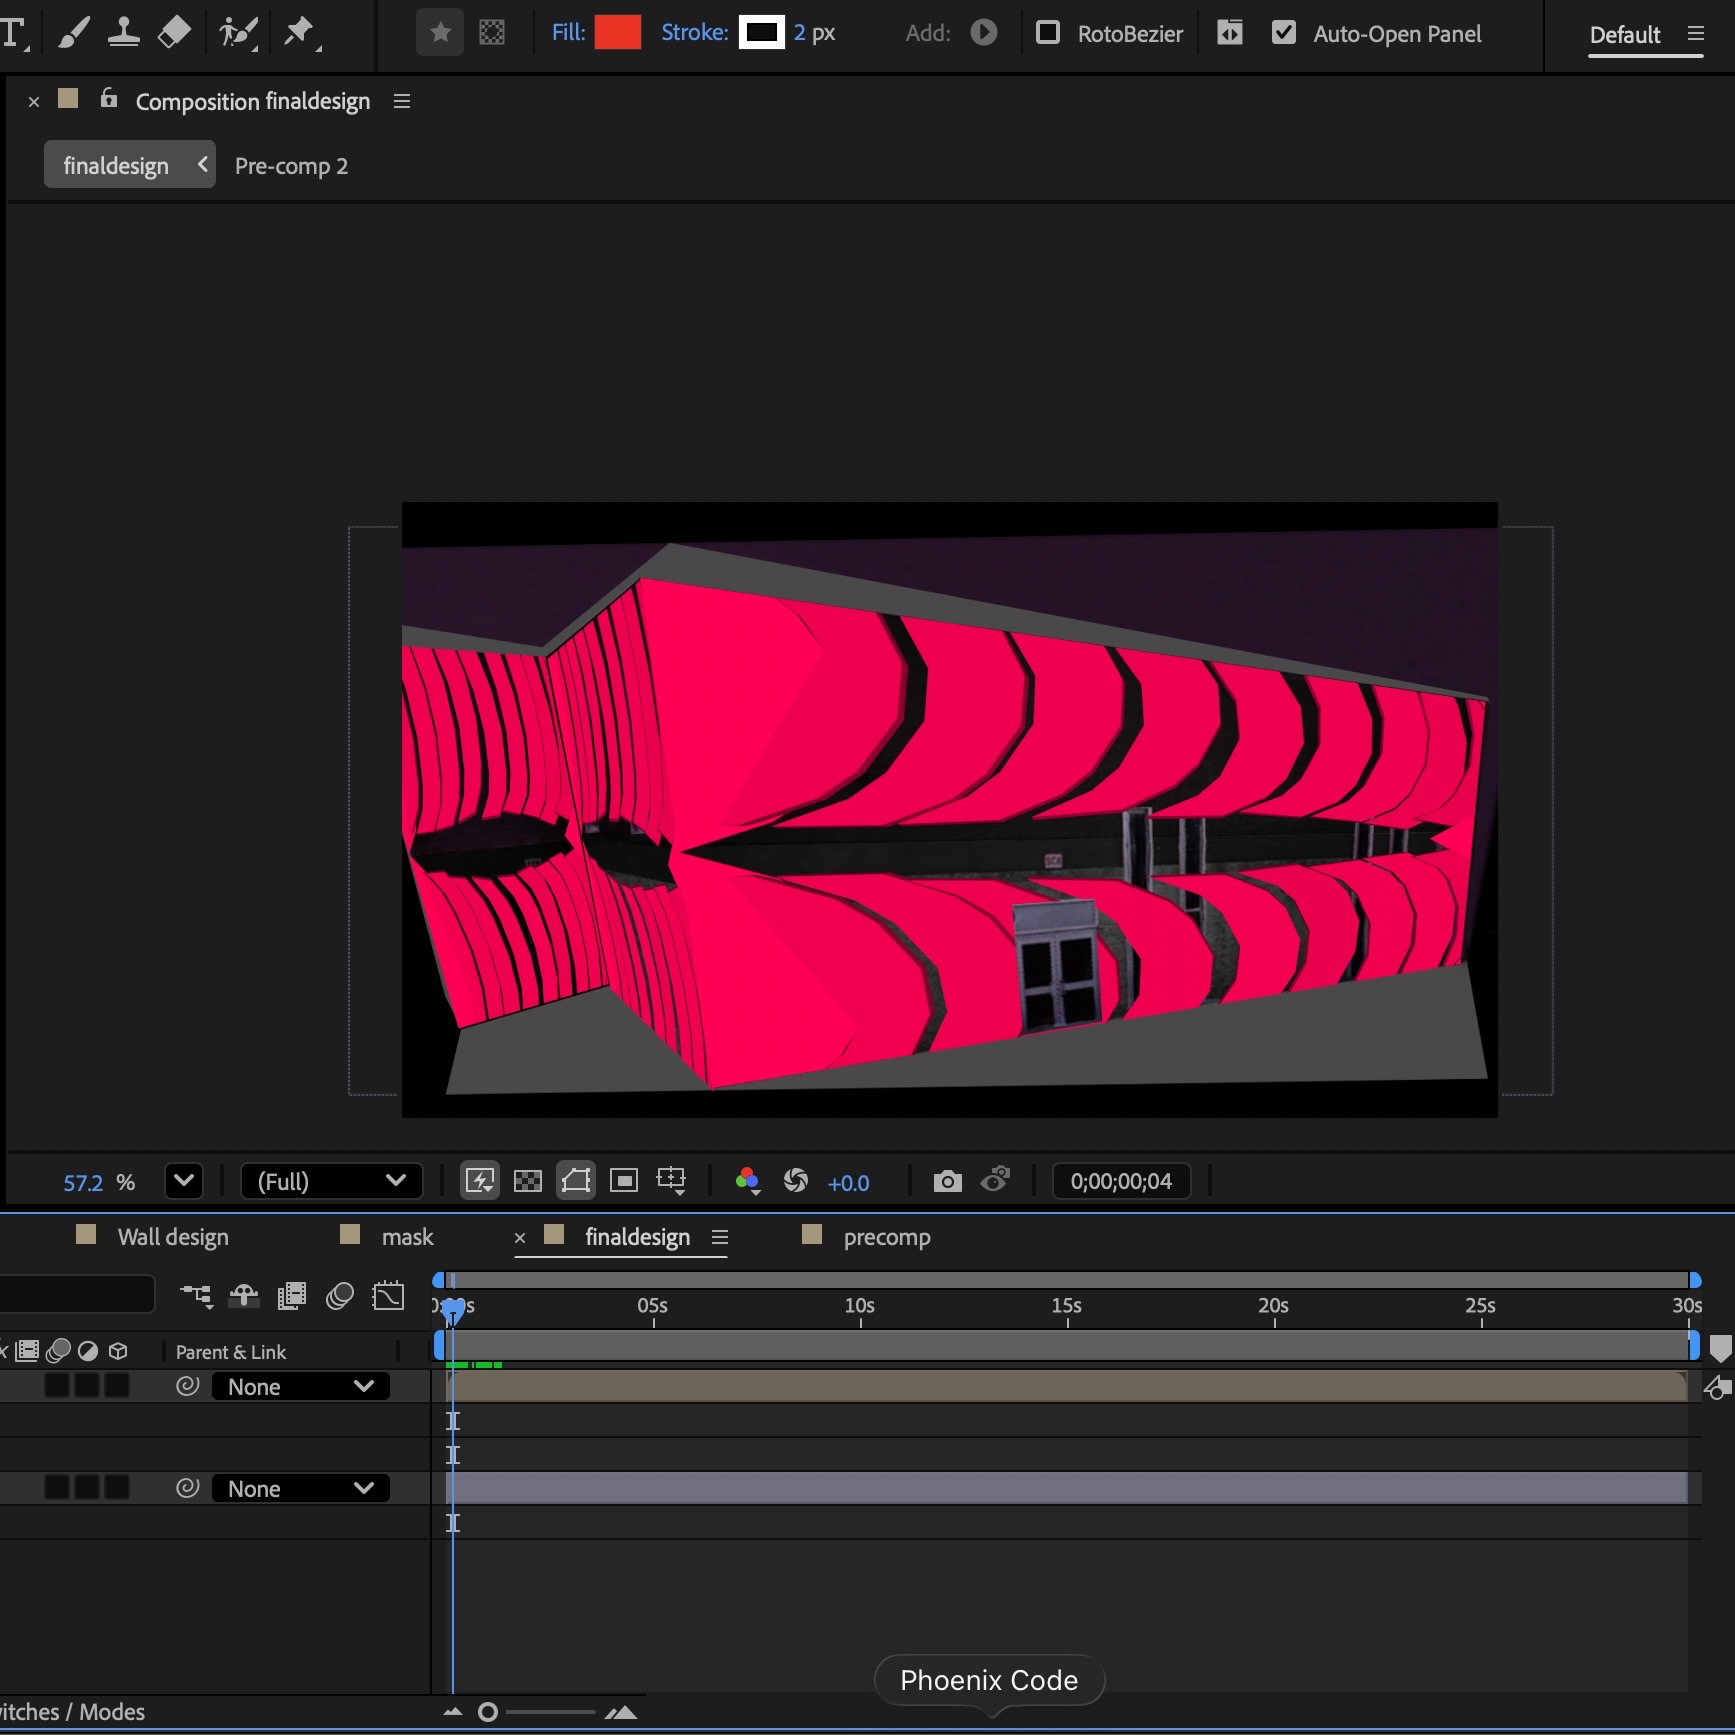Click the current time field showing 0;00;00;04
Screen dimensions: 1735x1735
coord(1121,1181)
